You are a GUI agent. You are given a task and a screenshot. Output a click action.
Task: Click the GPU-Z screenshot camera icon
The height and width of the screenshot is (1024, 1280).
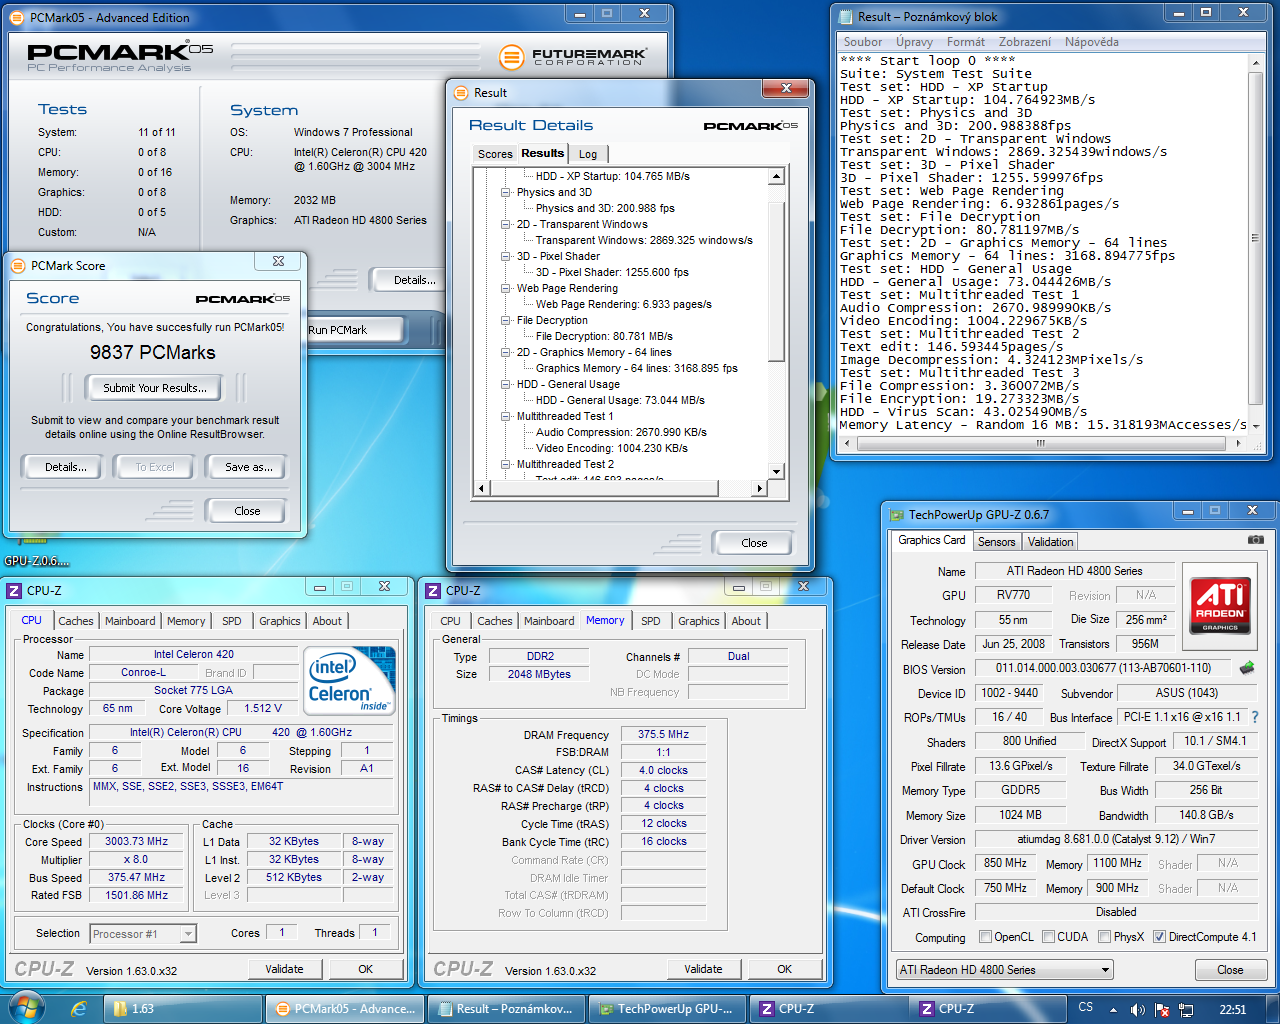point(1255,540)
